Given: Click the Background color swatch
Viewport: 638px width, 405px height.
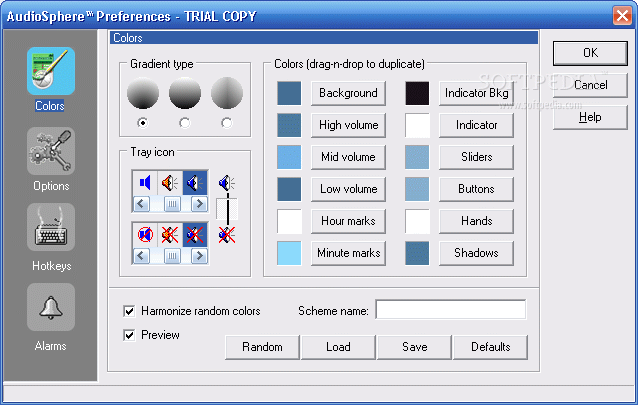Looking at the screenshot, I should [x=289, y=93].
